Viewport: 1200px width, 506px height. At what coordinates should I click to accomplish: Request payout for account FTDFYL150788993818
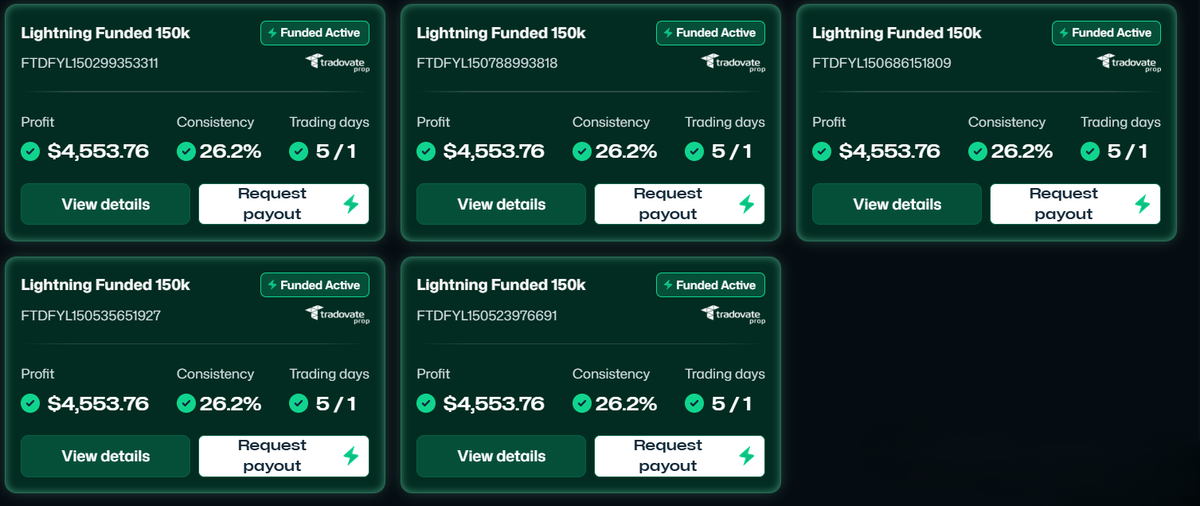(x=680, y=204)
